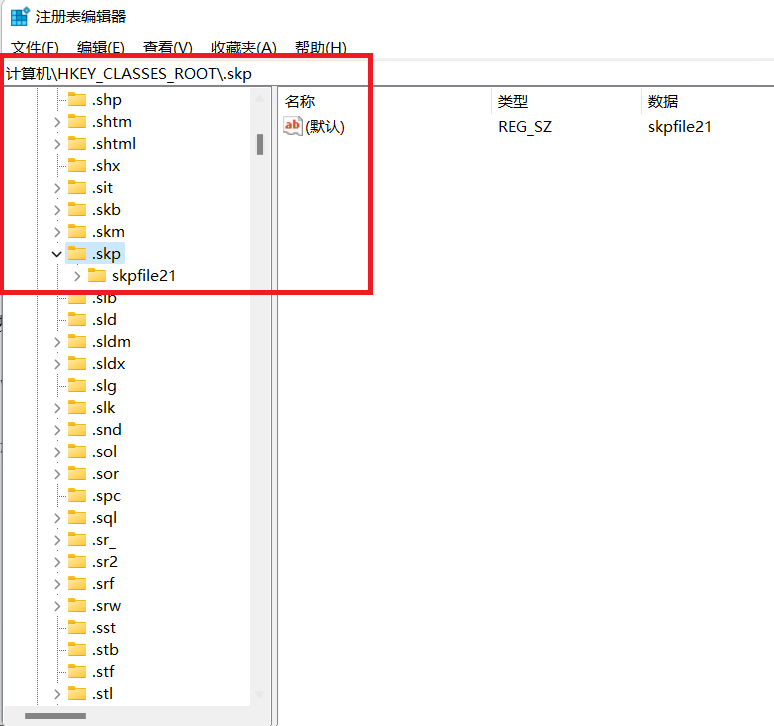Viewport: 774px width, 726px height.
Task: Click the tree scrollbar down arrow
Action: (260, 694)
